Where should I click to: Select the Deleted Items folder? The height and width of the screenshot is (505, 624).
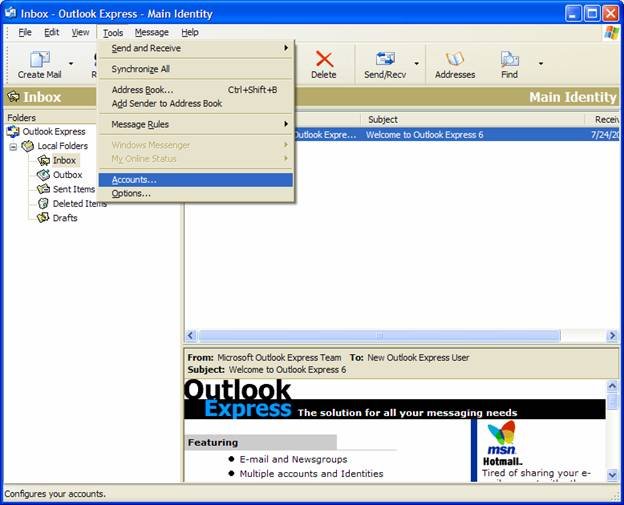click(x=80, y=203)
